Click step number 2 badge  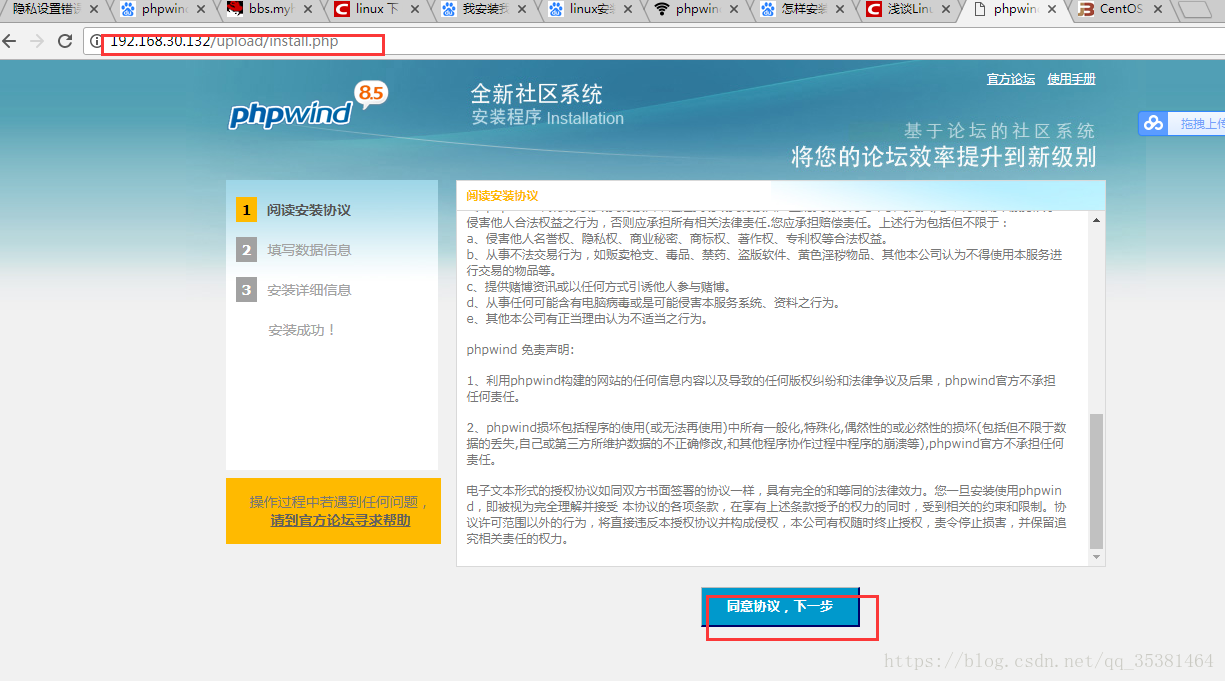pyautogui.click(x=246, y=250)
